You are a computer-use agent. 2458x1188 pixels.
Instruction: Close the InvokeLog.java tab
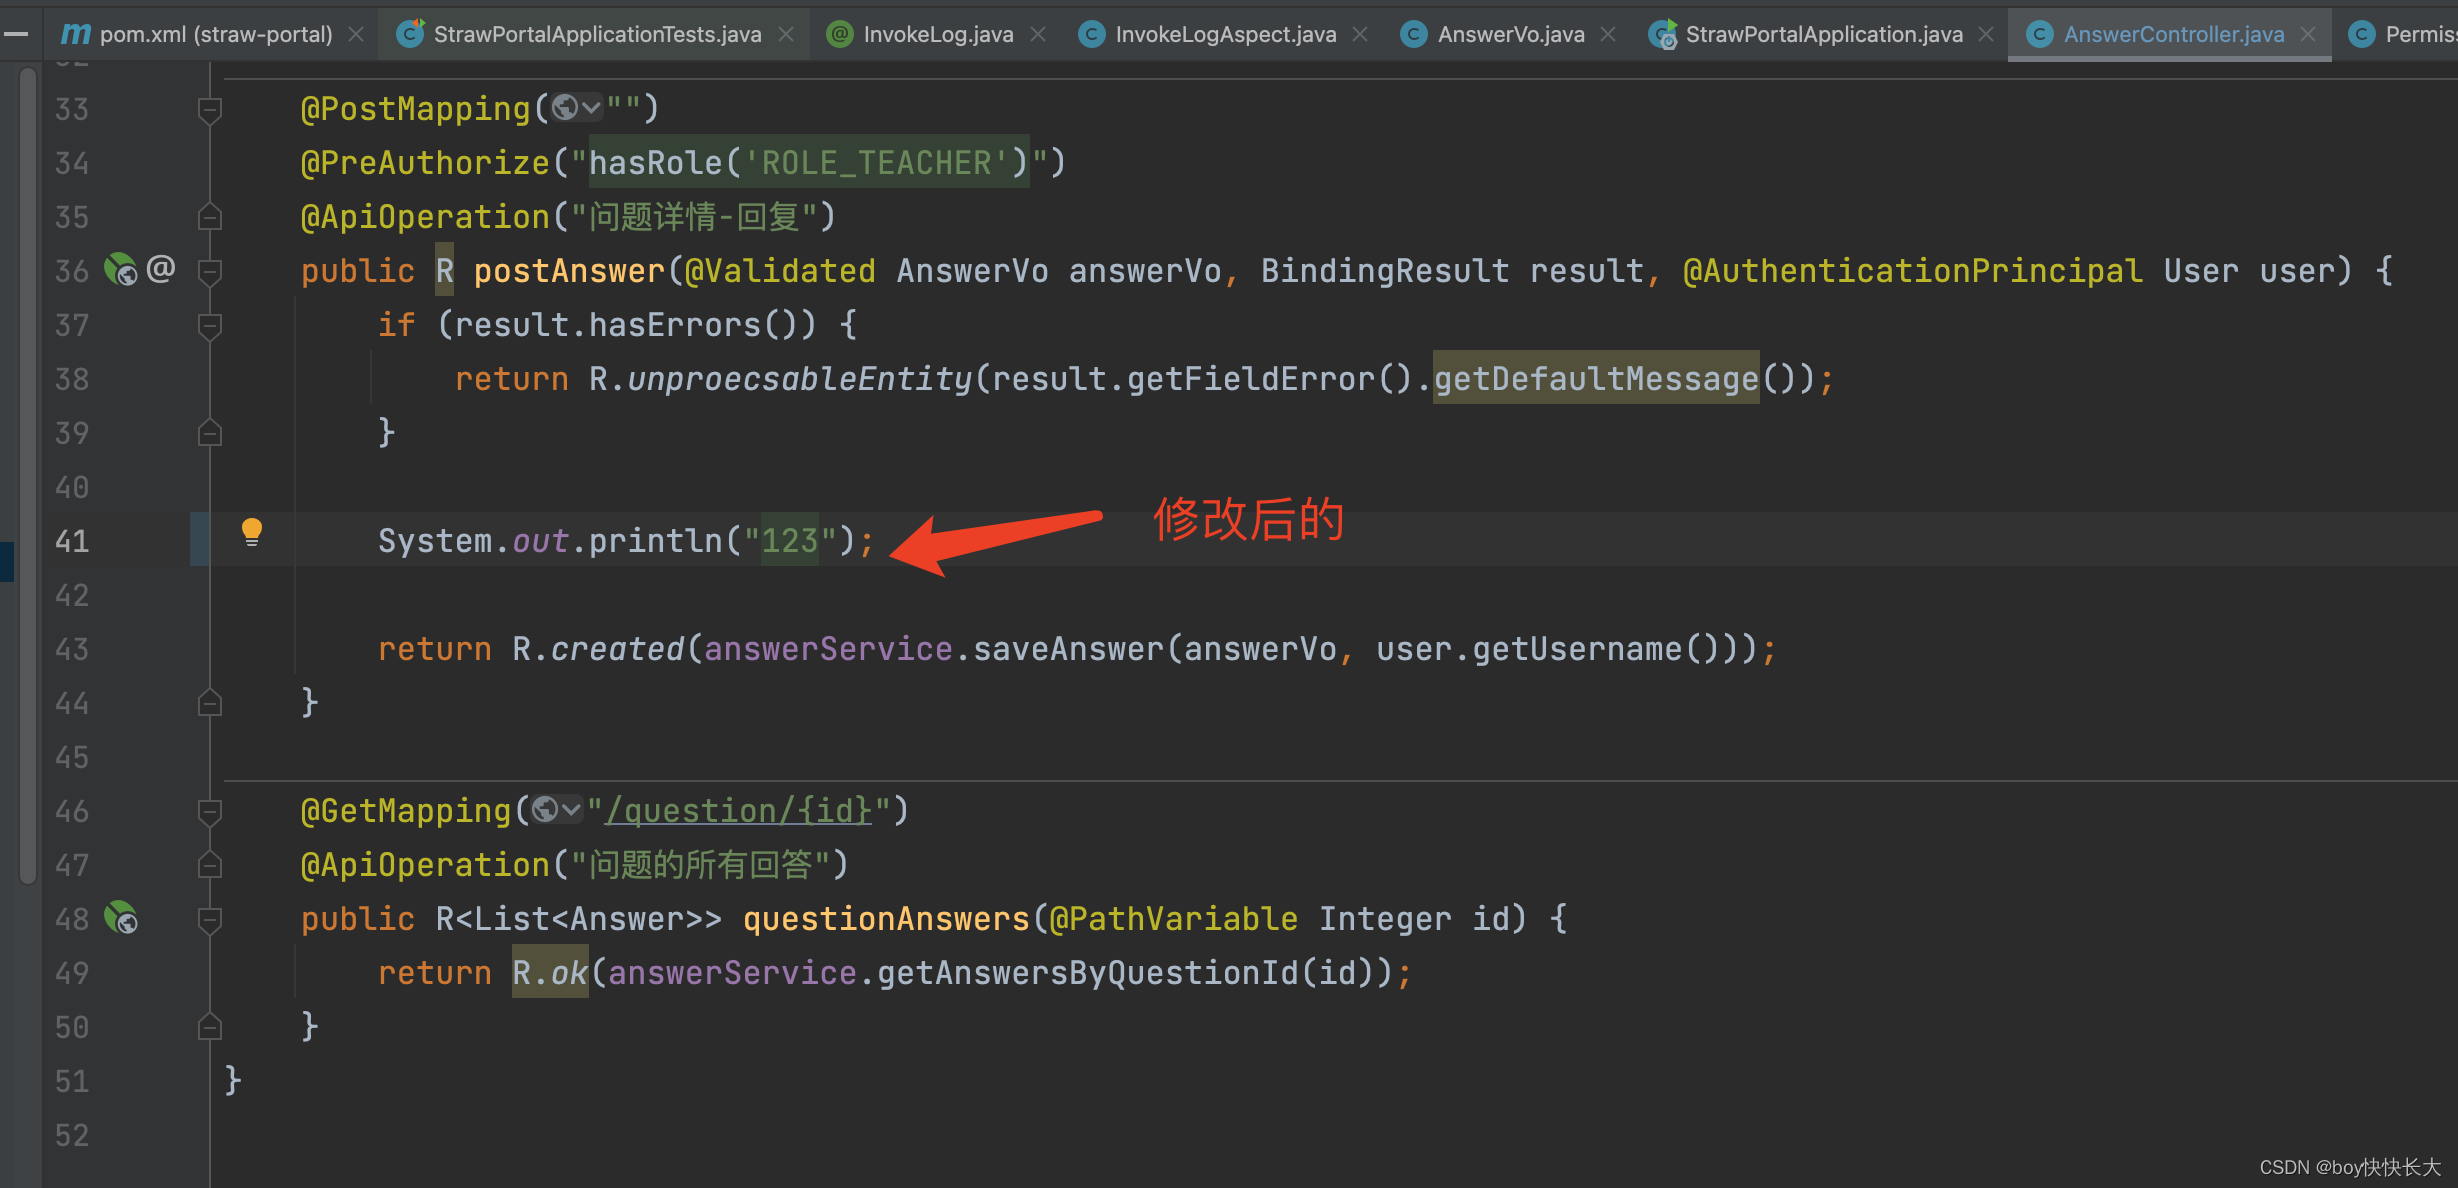coord(1038,34)
